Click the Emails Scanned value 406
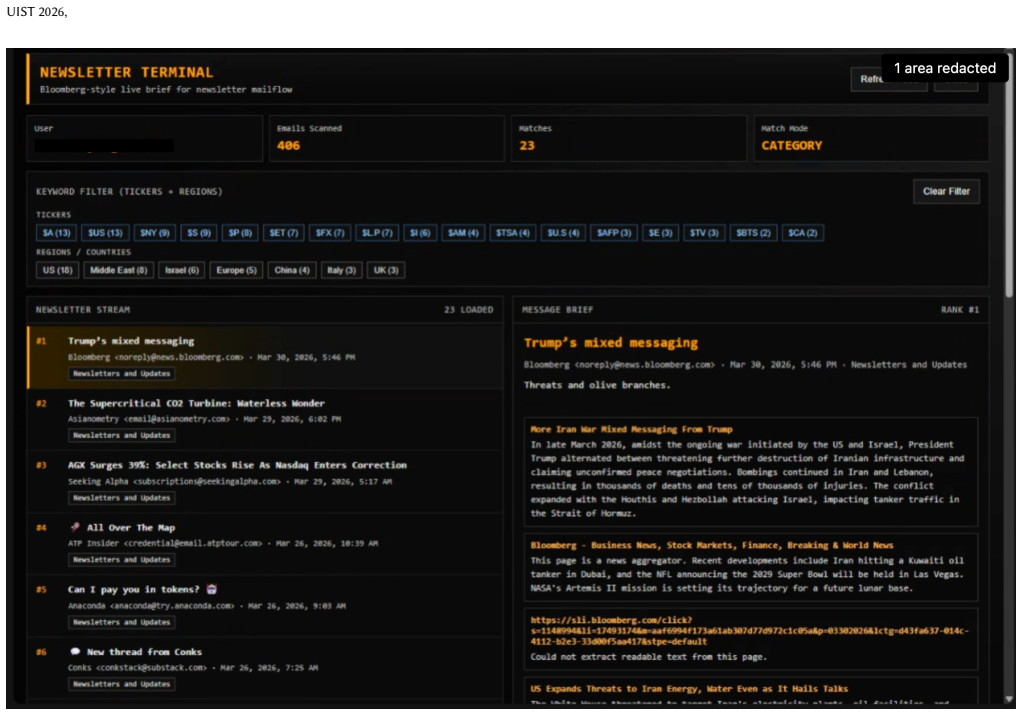 [288, 146]
